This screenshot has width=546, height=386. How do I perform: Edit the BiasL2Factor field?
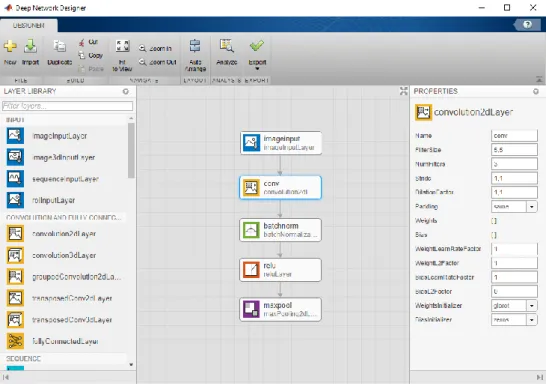click(x=514, y=292)
